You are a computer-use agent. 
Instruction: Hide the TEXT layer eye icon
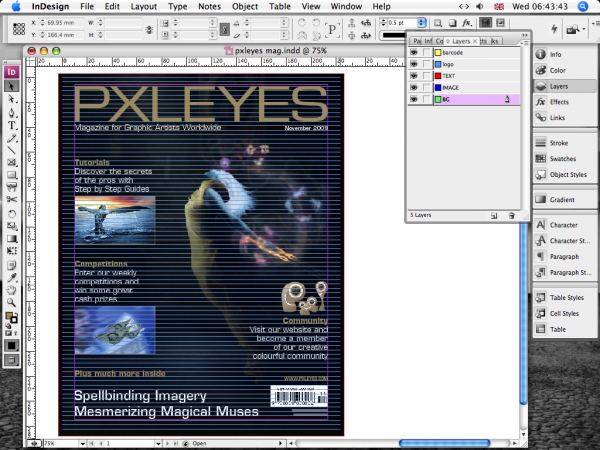point(414,76)
